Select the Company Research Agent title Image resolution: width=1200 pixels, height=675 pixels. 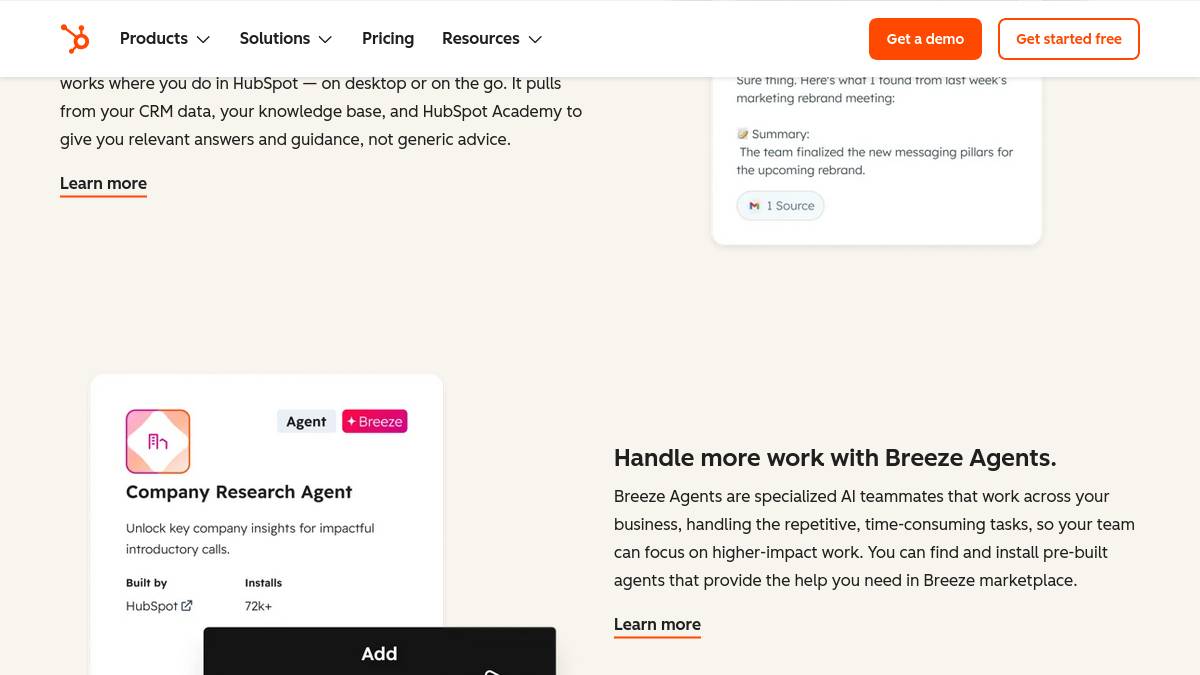tap(239, 492)
